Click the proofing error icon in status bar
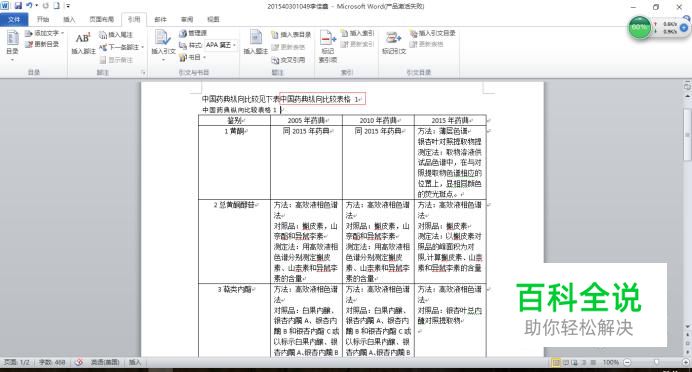692x372 pixels. coord(79,362)
